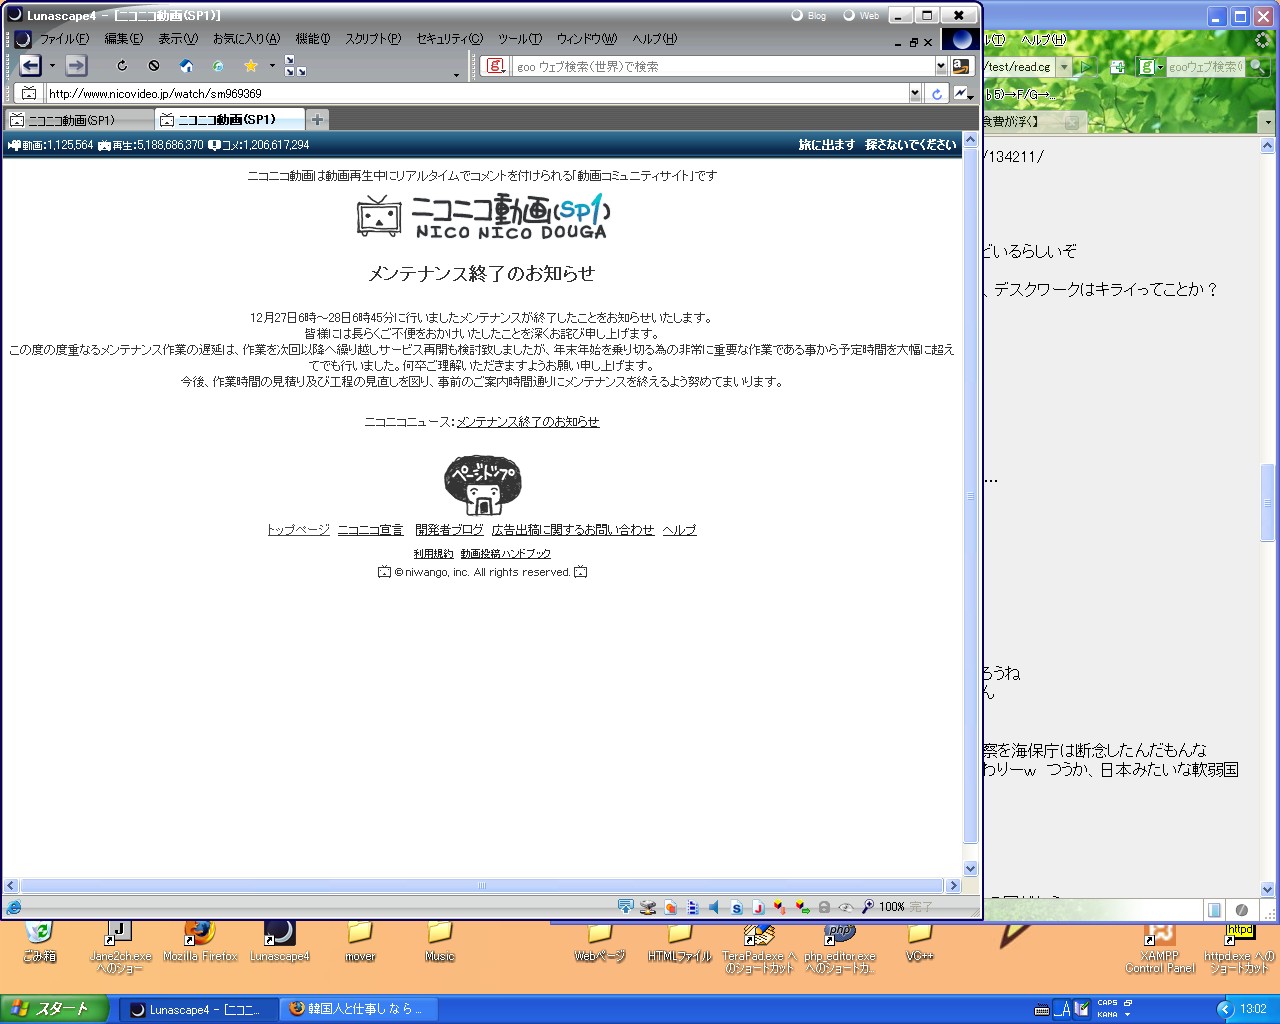Open the address bar URL dropdown
1280x1024 pixels.
coord(915,93)
